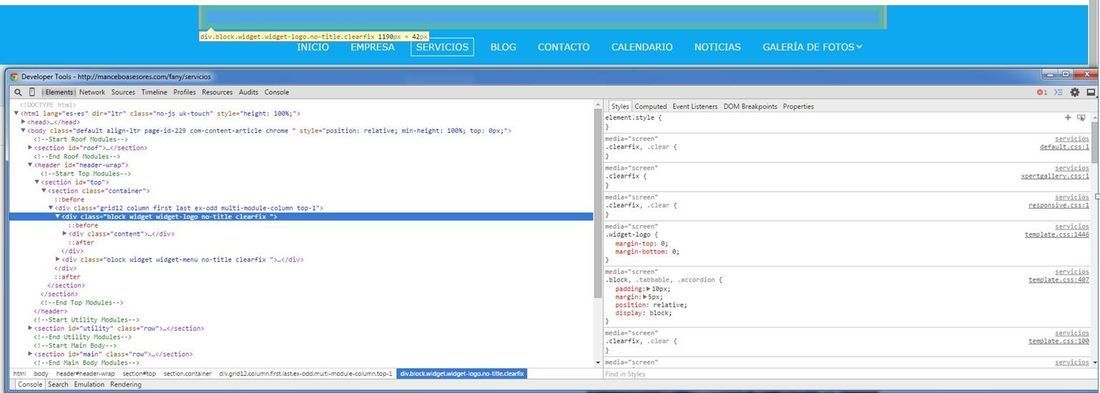
Task: Open GALERÍA DE FOTOS dropdown menu
Action: [812, 47]
